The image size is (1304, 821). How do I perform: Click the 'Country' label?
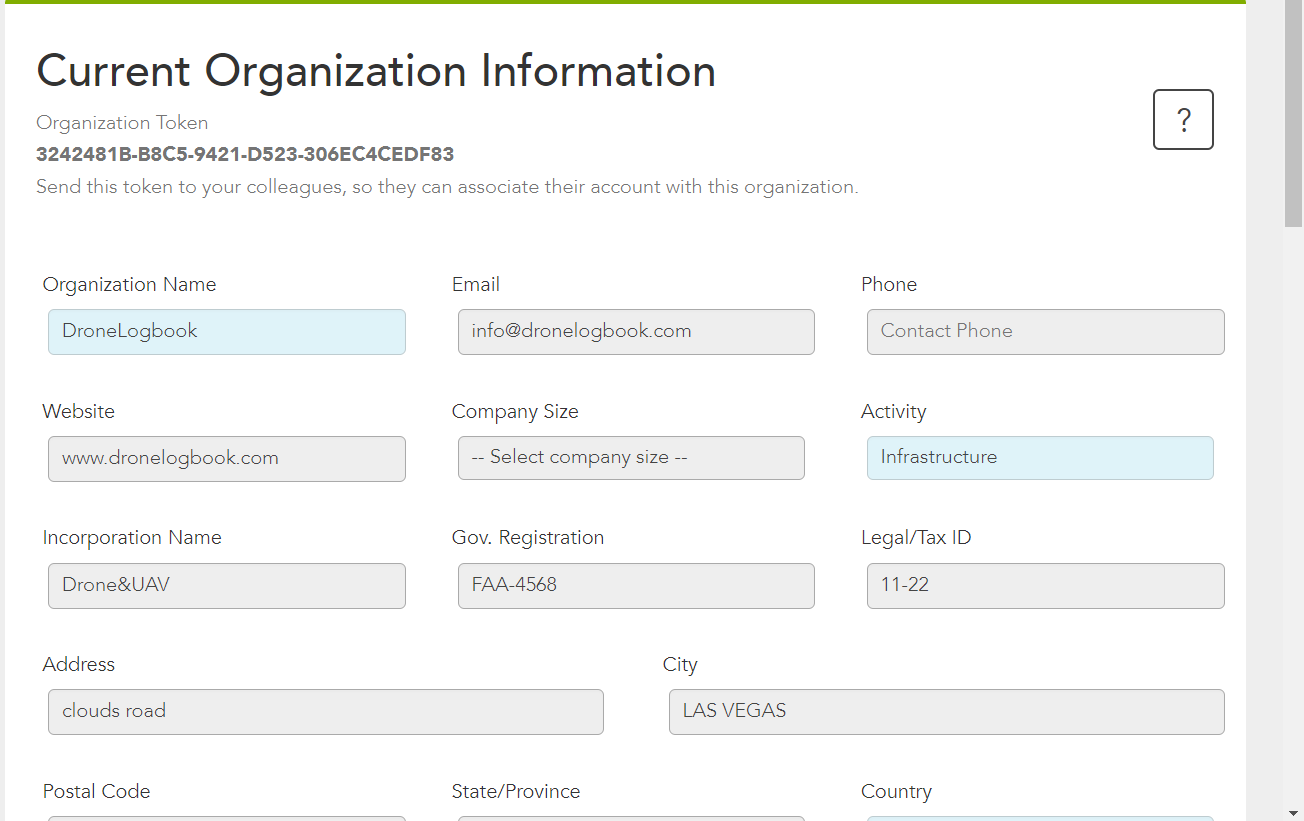tap(896, 792)
